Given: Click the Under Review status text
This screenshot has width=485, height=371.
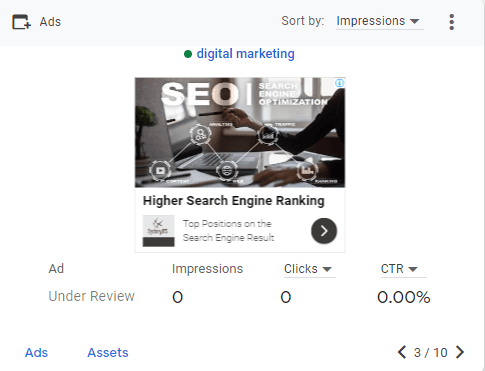Looking at the screenshot, I should [91, 296].
